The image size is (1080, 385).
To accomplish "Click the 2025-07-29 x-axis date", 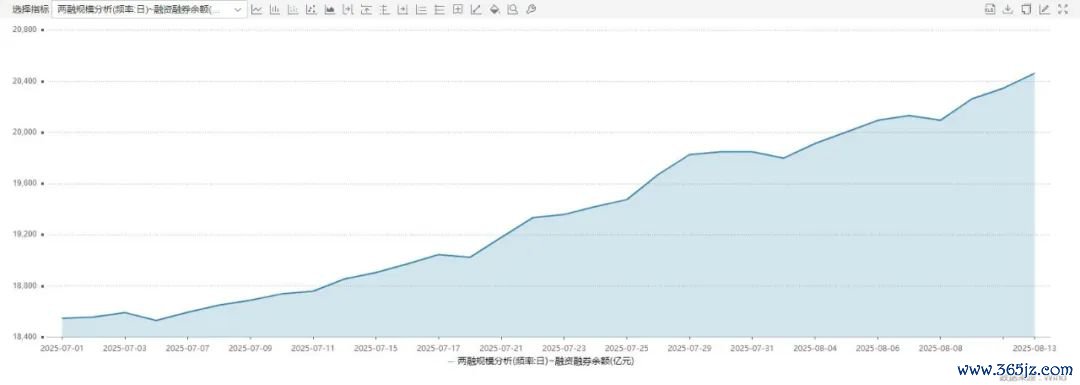I will [x=689, y=348].
